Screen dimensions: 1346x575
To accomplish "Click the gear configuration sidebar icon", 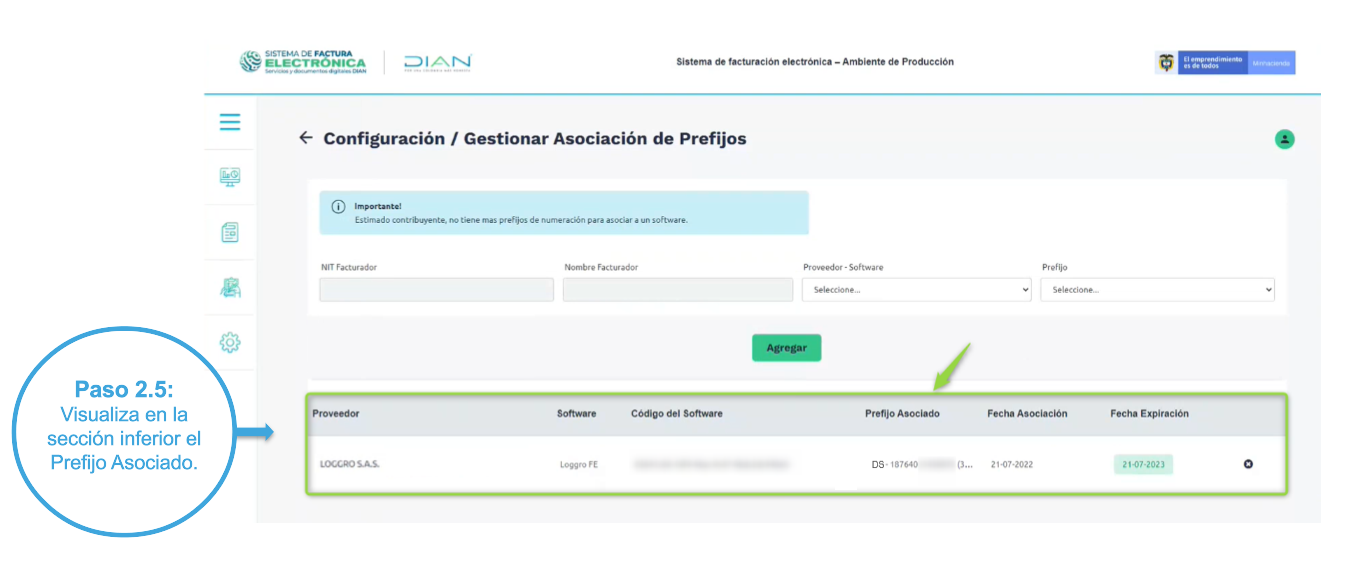I will [x=230, y=343].
